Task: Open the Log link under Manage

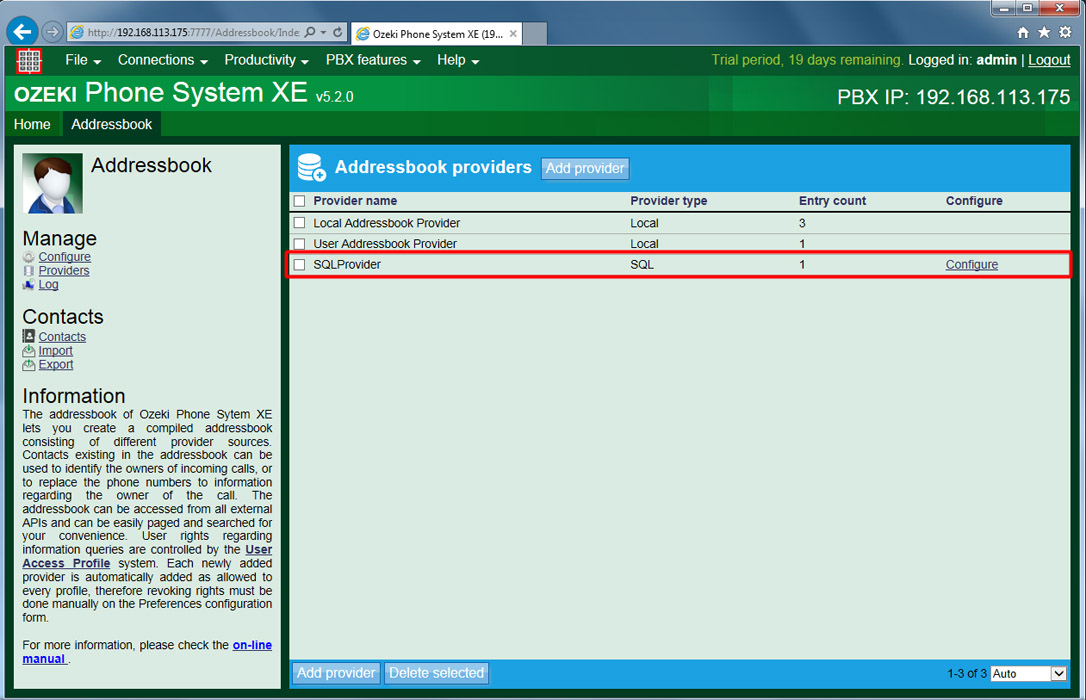Action: tap(48, 285)
